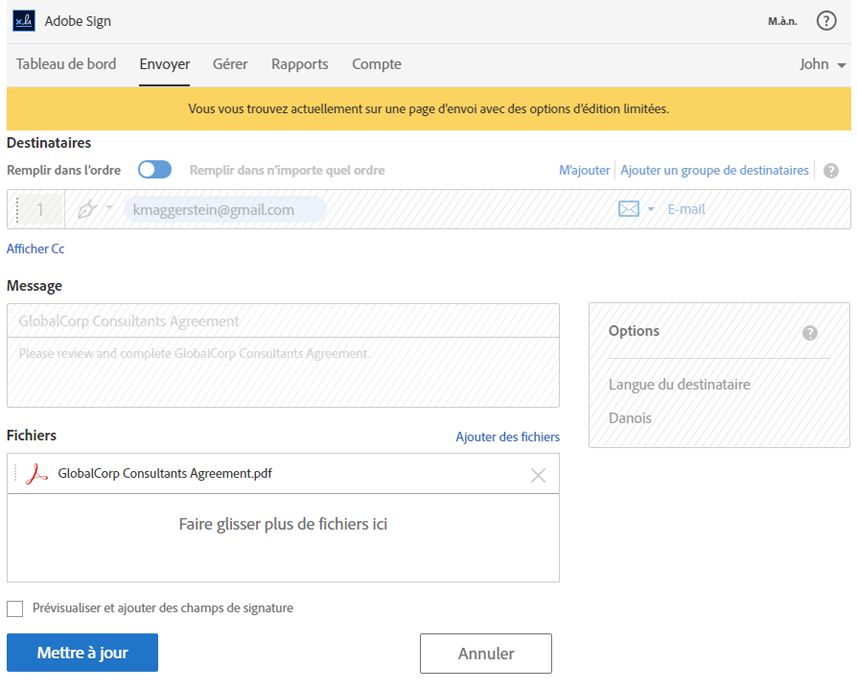This screenshot has width=857, height=690.
Task: Click the E-mail authentication label
Action: point(686,209)
